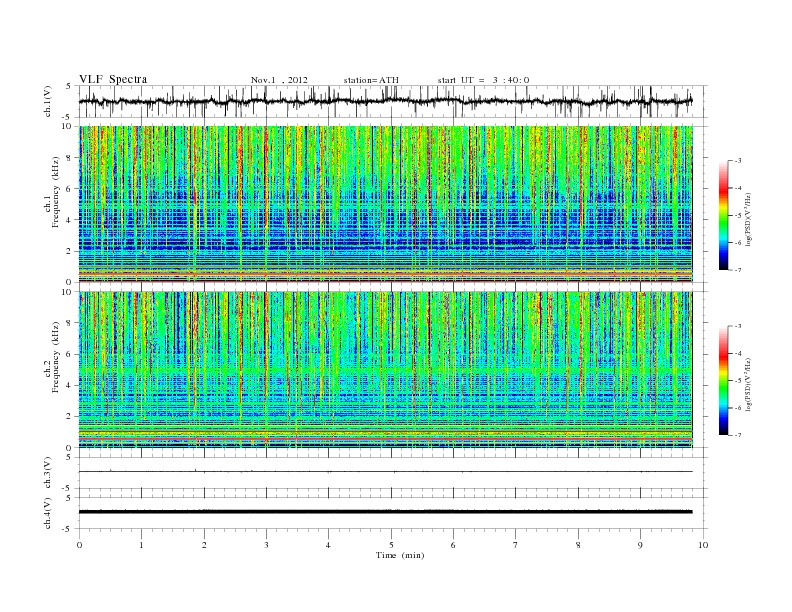
Task: Click inside the ch.1 spectrogram image
Action: (x=386, y=204)
